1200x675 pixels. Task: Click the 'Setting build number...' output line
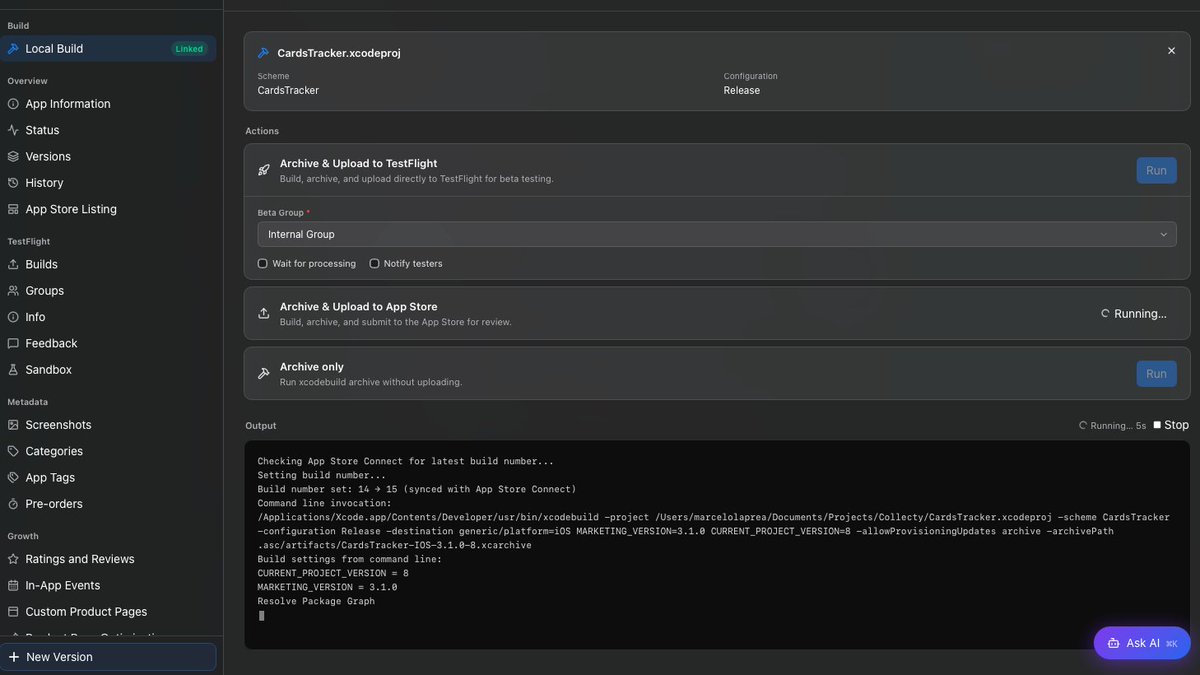(x=321, y=475)
